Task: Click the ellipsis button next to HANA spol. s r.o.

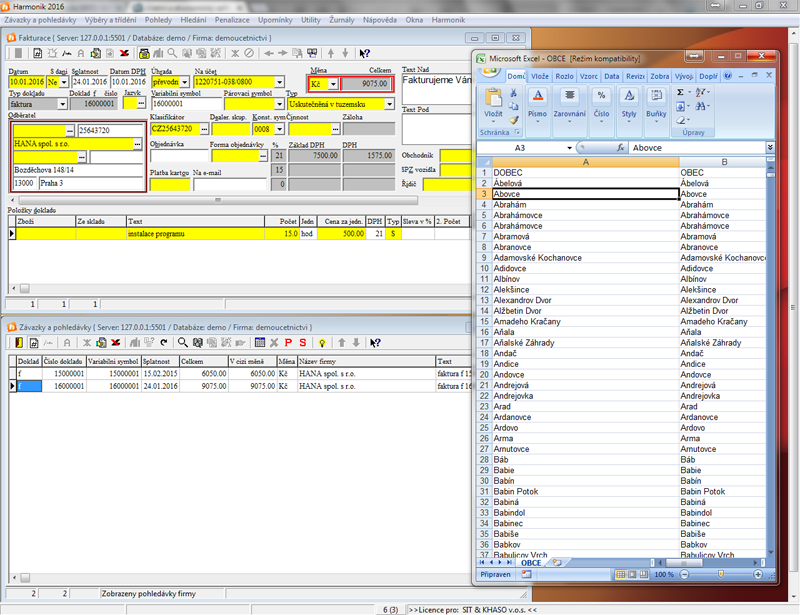Action: [x=137, y=144]
